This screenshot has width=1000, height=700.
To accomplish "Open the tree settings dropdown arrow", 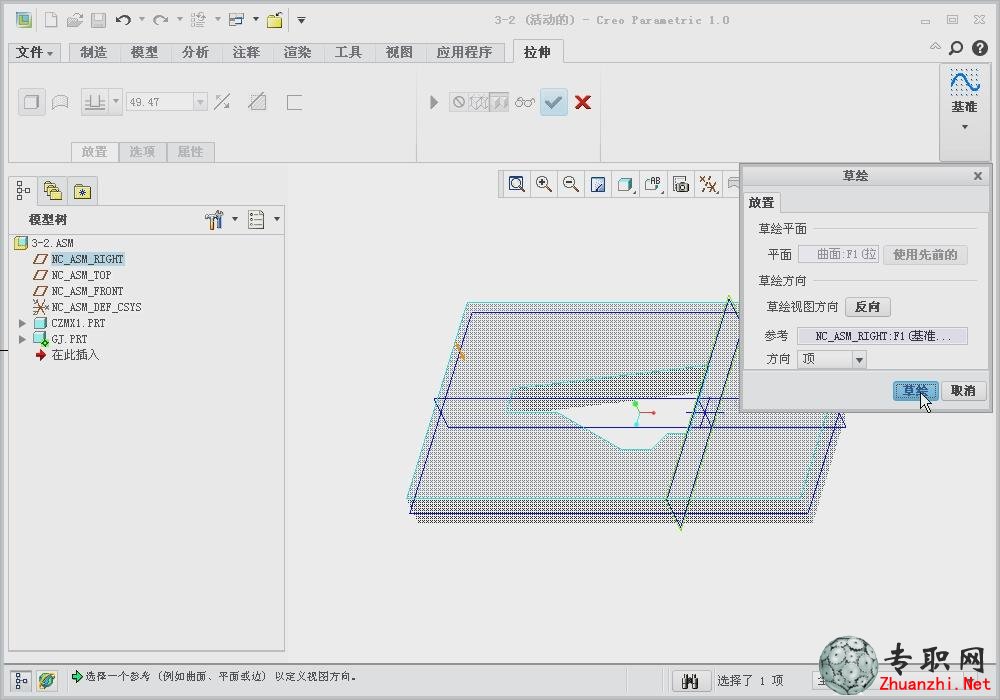I will (235, 219).
